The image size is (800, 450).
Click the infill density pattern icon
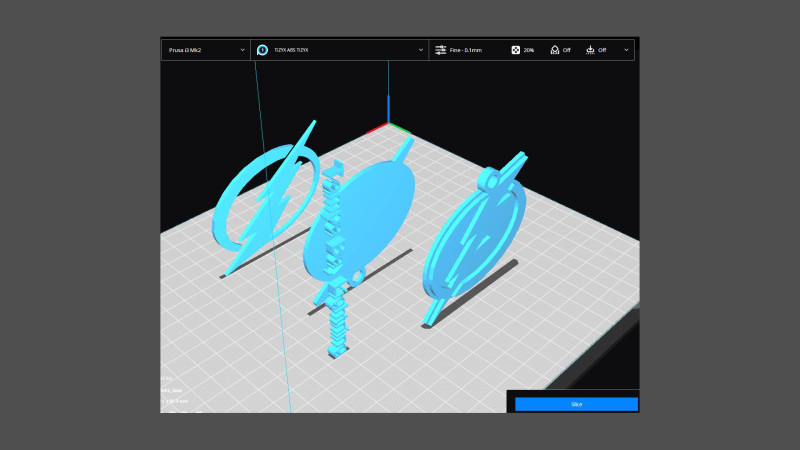[515, 49]
